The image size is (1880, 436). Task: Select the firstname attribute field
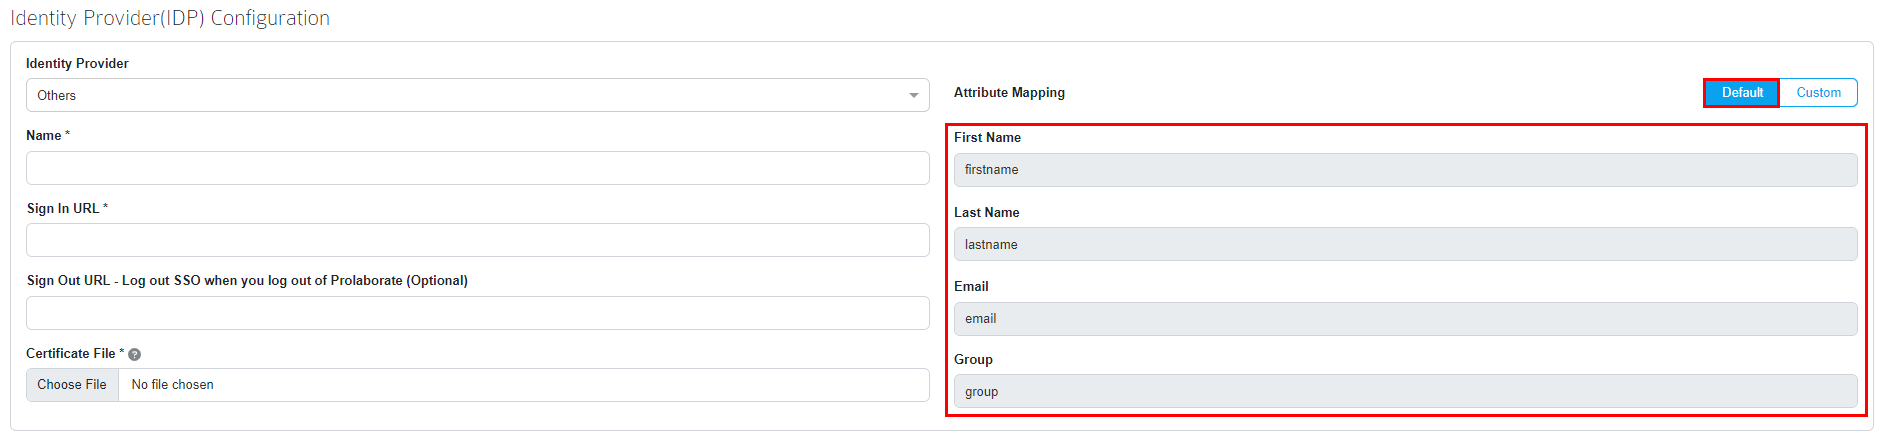click(1405, 170)
